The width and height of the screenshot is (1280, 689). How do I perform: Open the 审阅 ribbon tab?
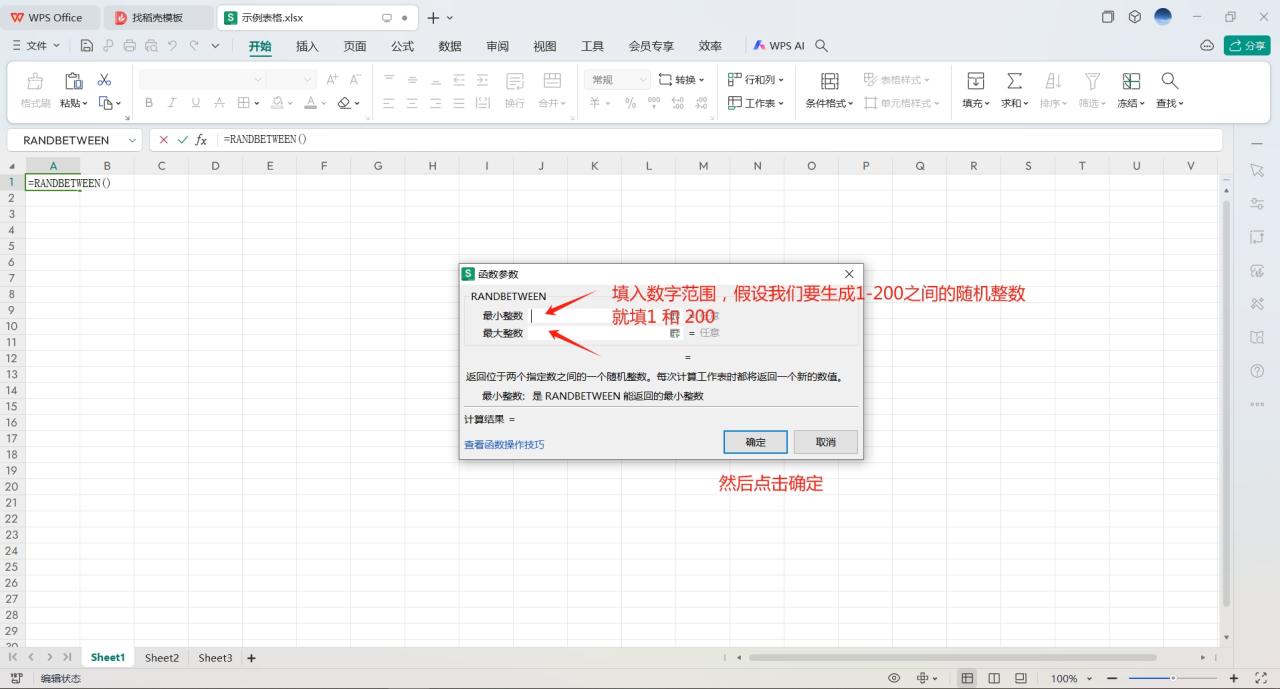click(x=497, y=46)
